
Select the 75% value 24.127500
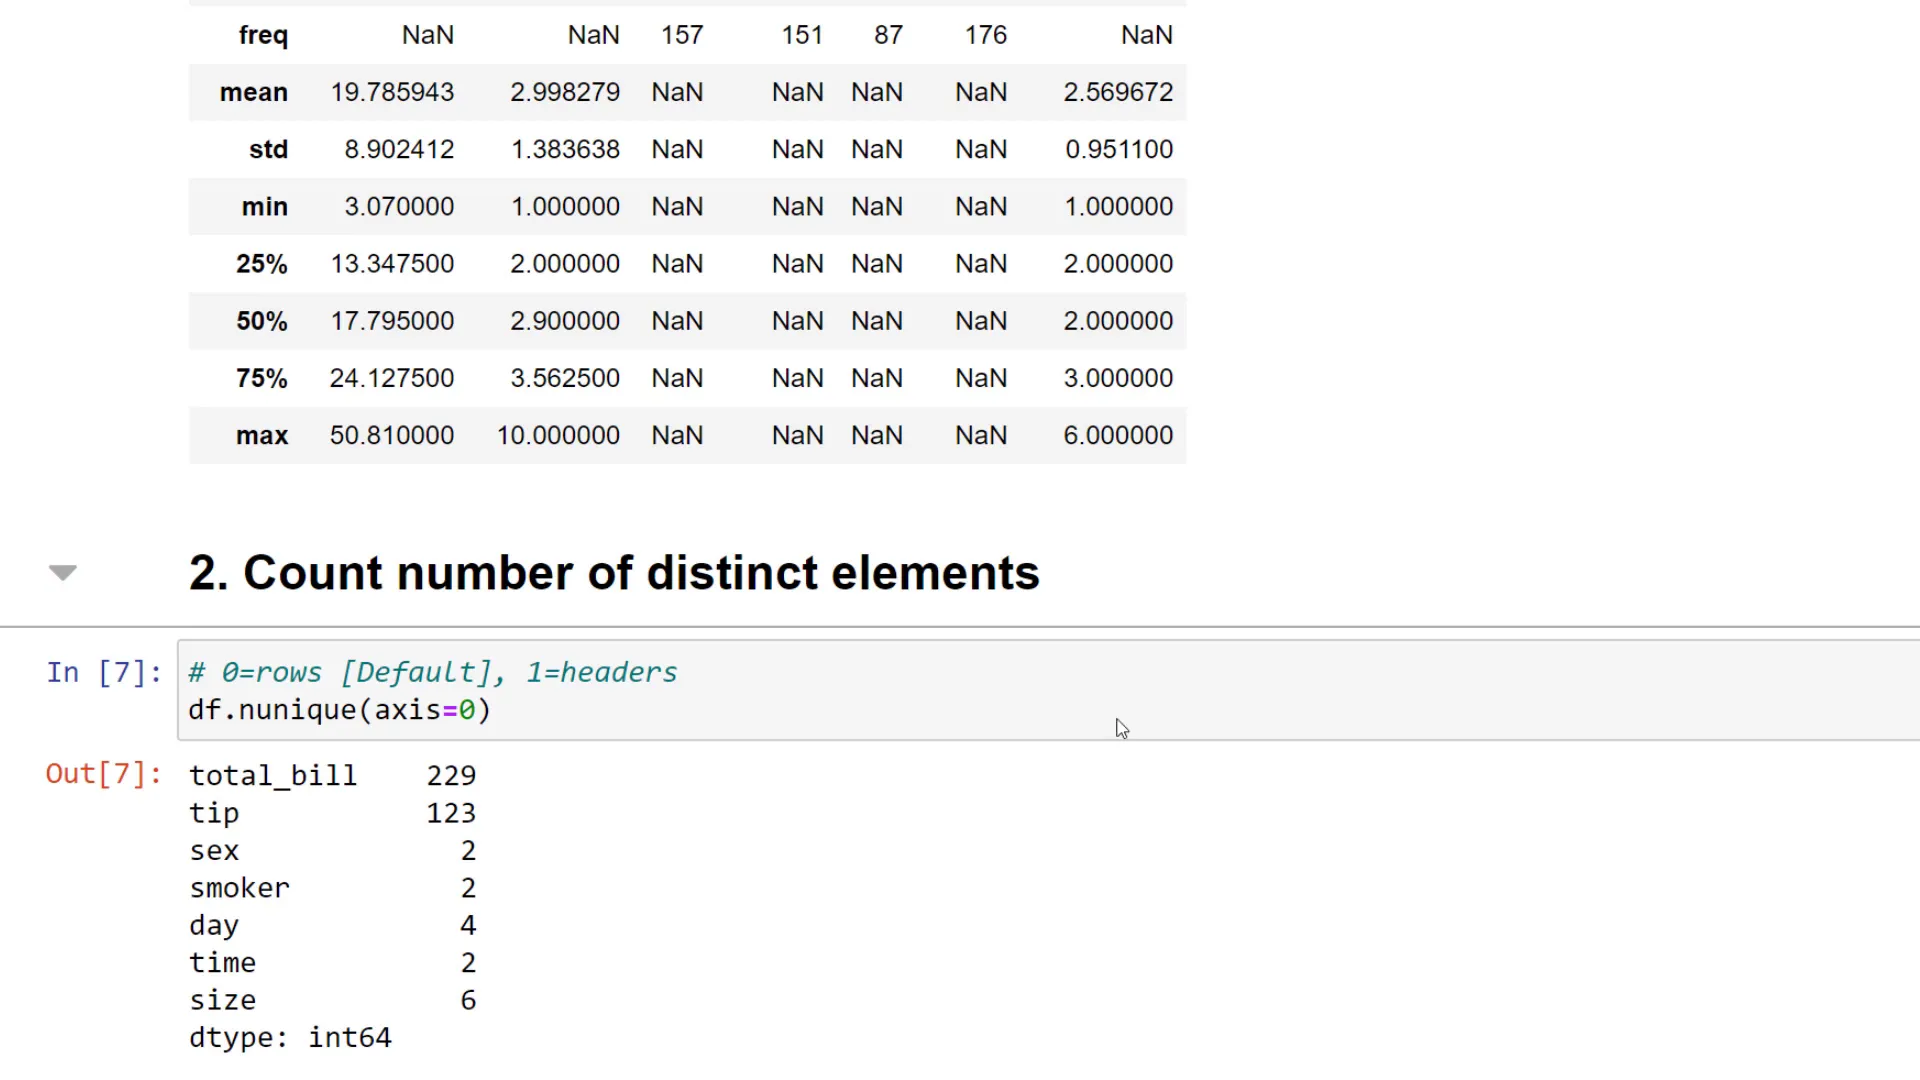391,378
